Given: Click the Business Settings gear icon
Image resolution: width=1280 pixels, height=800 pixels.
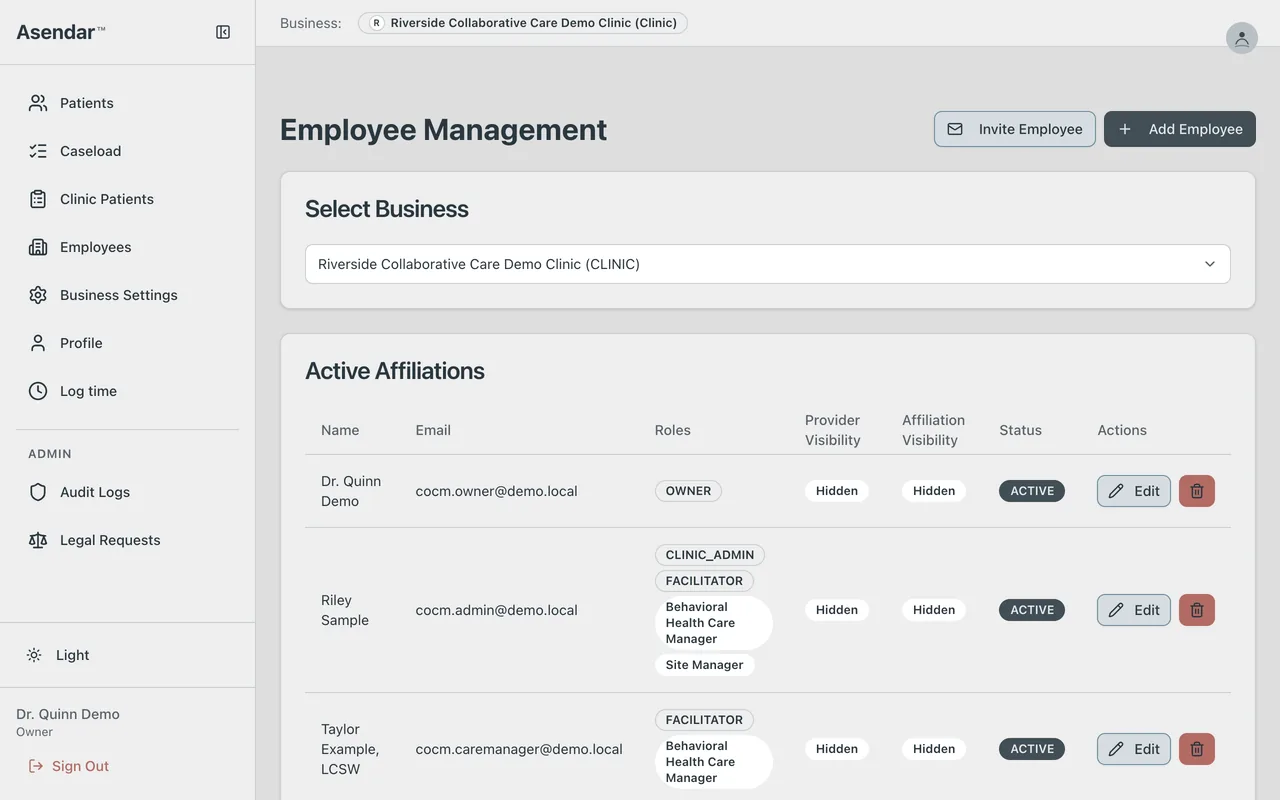Looking at the screenshot, I should 38,295.
